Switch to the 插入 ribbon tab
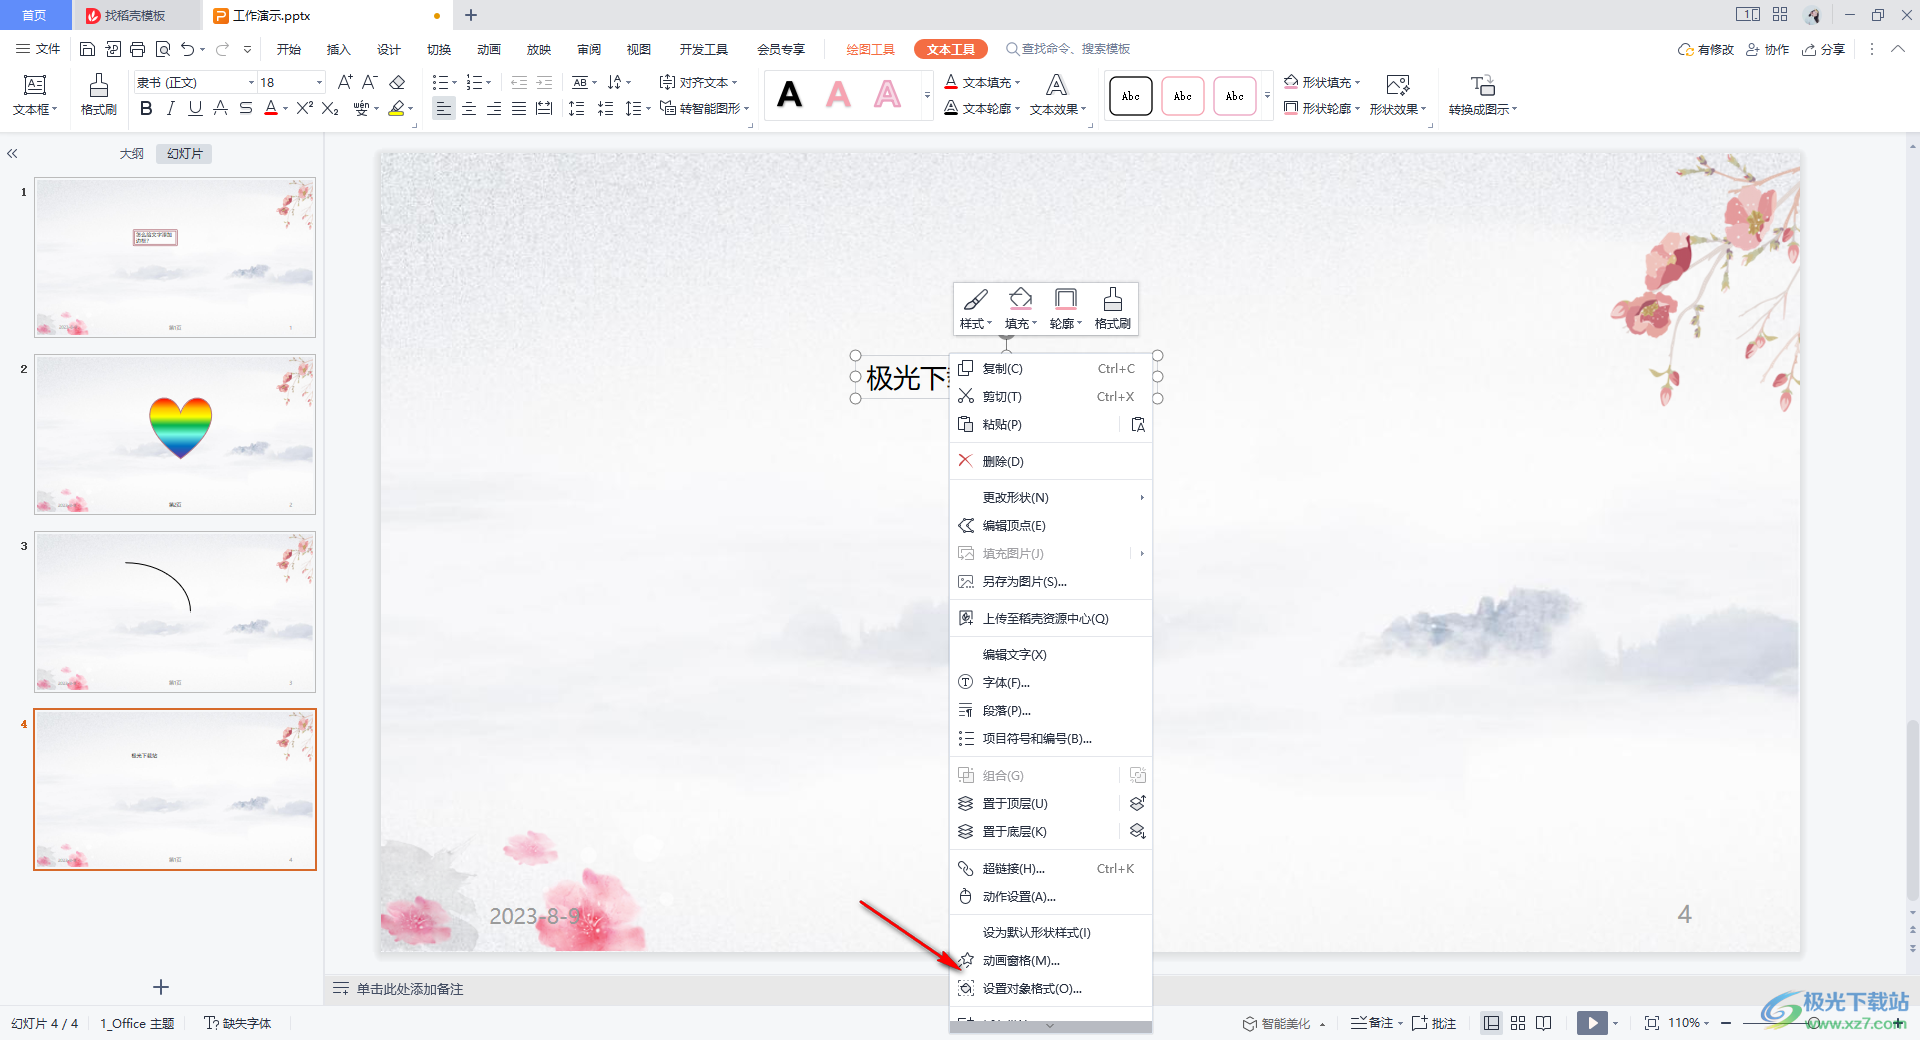Screen dimensions: 1920x1040 point(339,49)
